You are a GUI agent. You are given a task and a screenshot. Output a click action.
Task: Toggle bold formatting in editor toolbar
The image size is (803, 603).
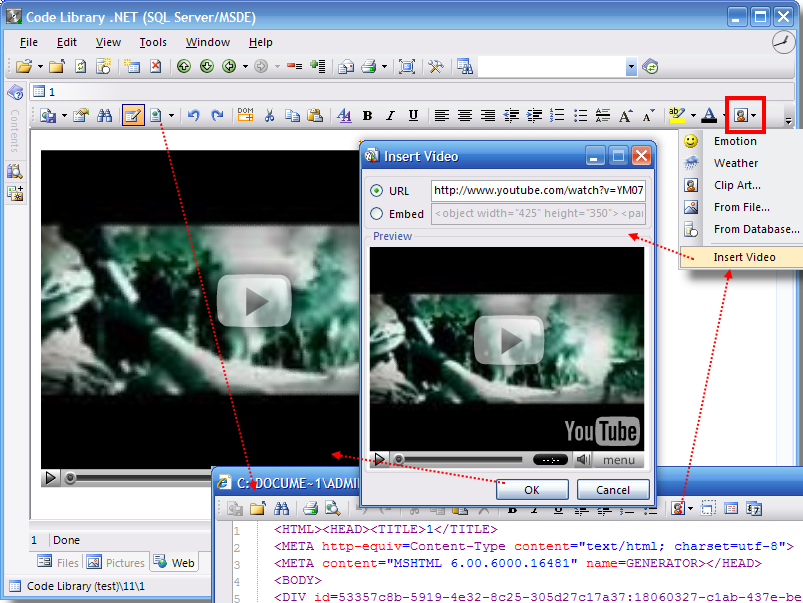367,116
